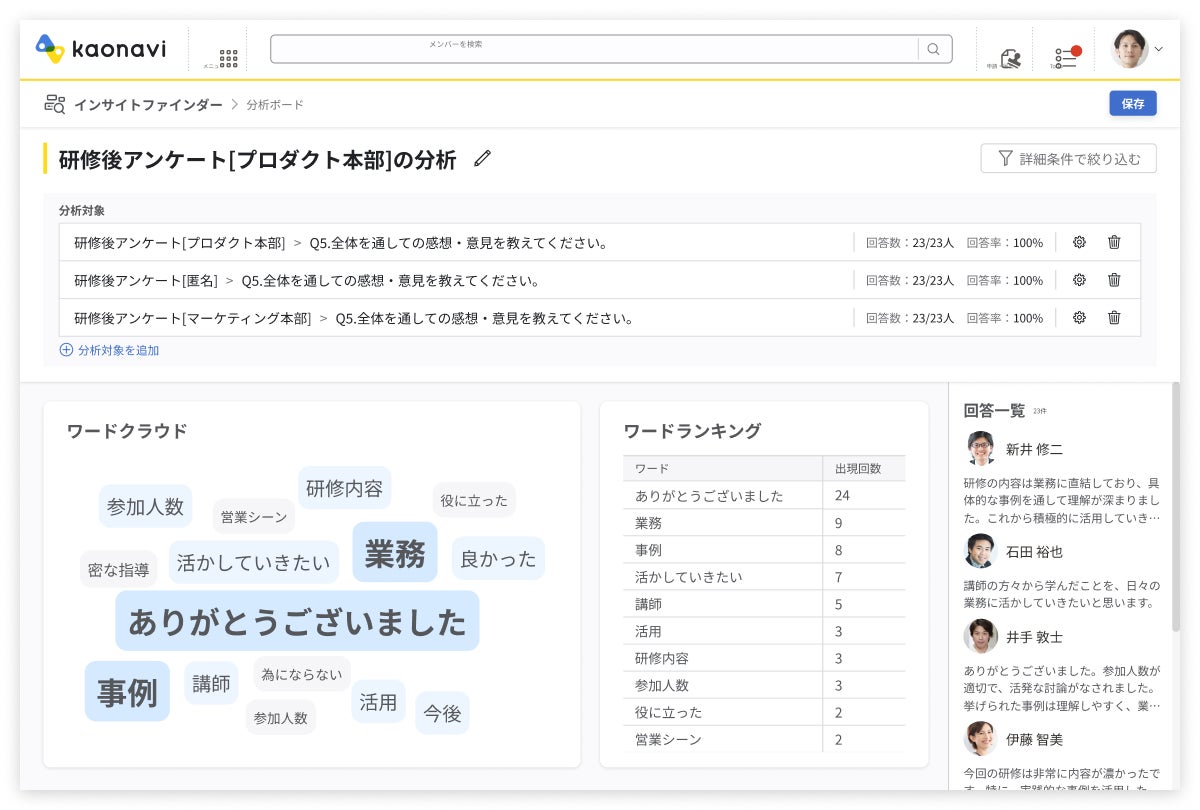
Task: Select 研修後アンケート[マーケティング本部] target row text
Action: 354,318
